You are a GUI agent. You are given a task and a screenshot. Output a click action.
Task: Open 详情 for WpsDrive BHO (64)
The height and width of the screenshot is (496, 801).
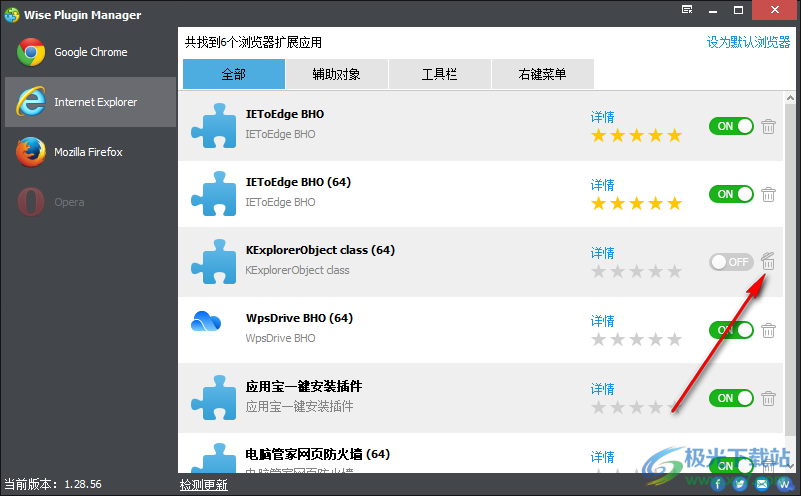coord(602,321)
